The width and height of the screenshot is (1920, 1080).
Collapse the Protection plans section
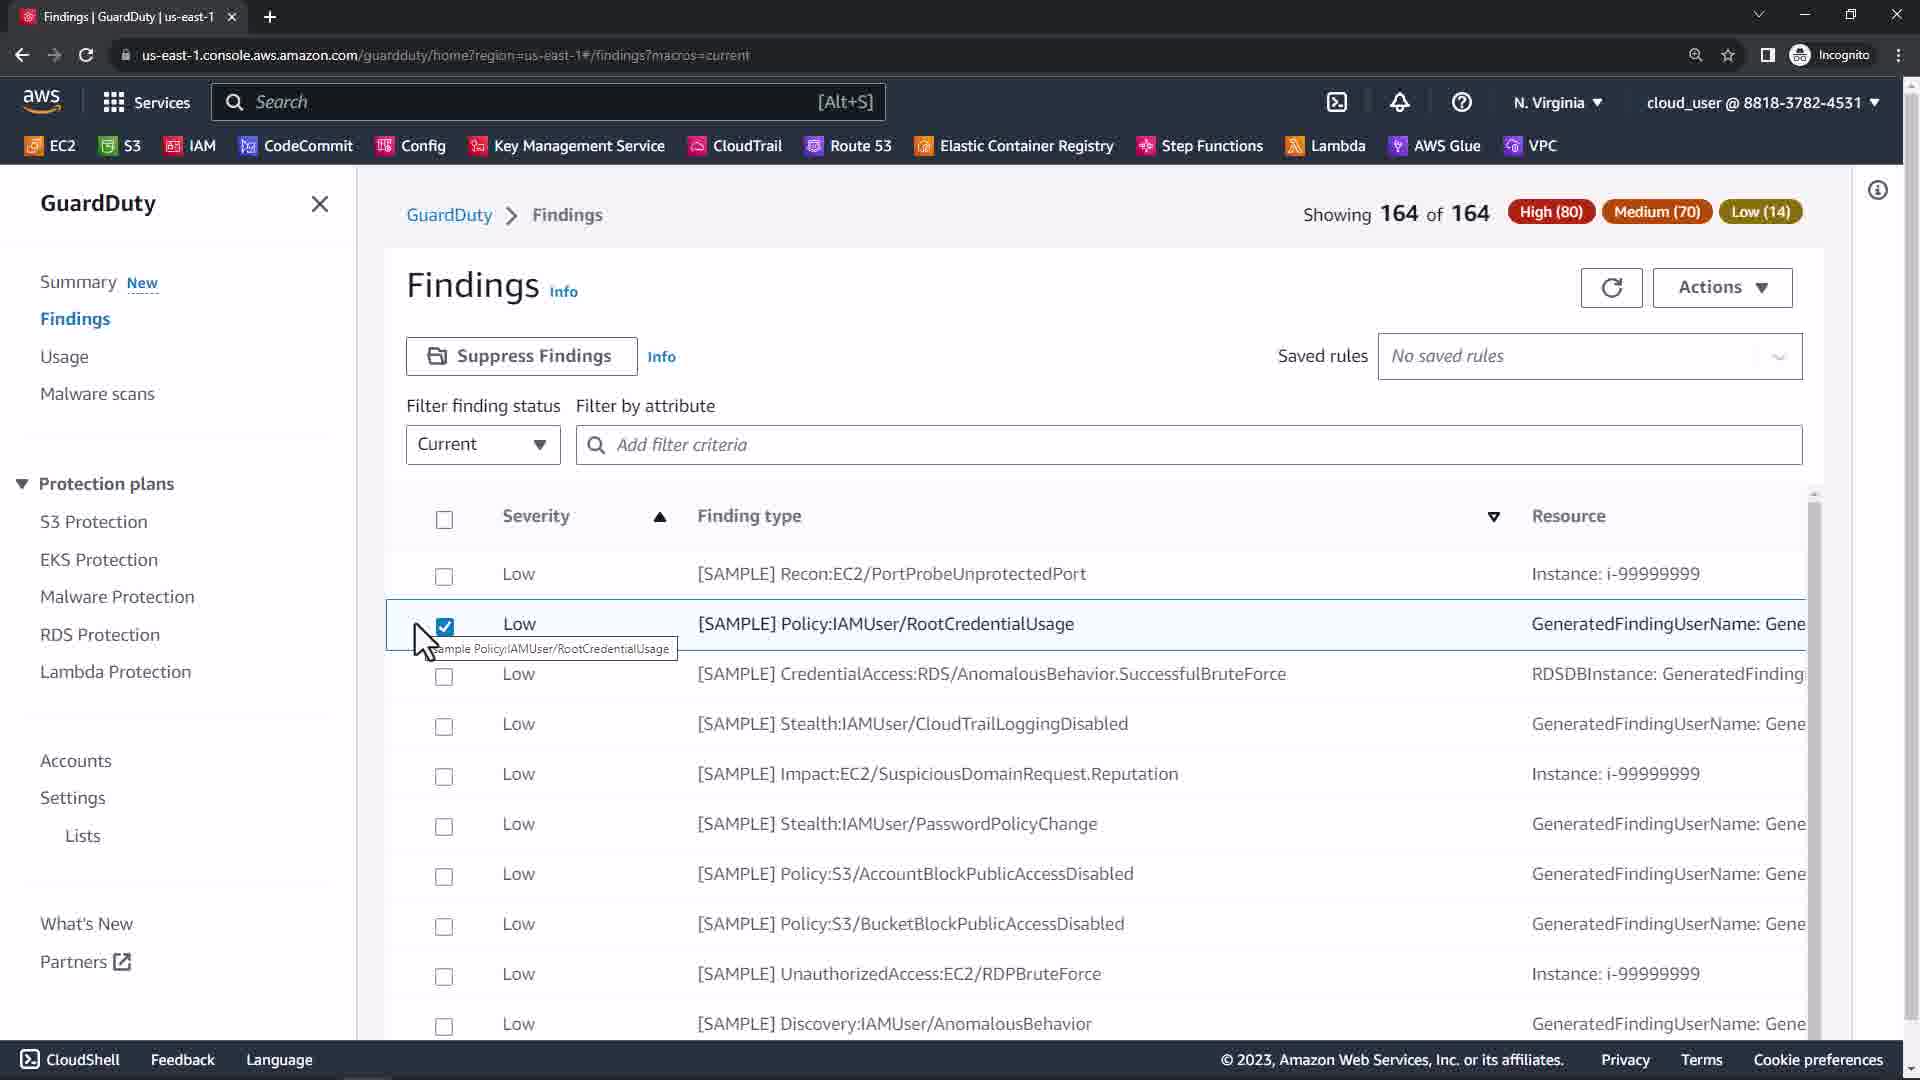22,484
